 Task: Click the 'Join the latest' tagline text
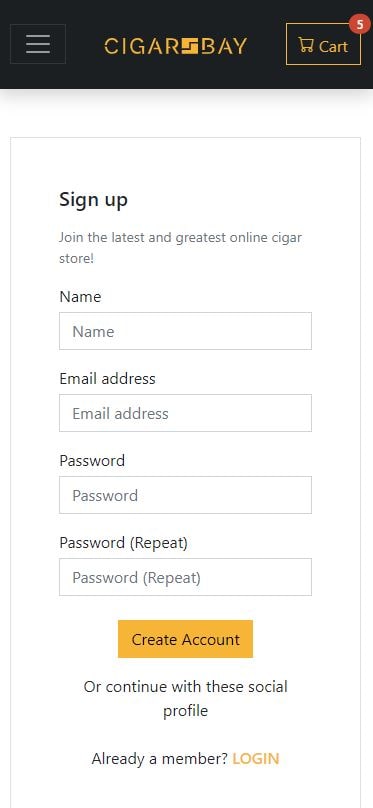tap(180, 248)
